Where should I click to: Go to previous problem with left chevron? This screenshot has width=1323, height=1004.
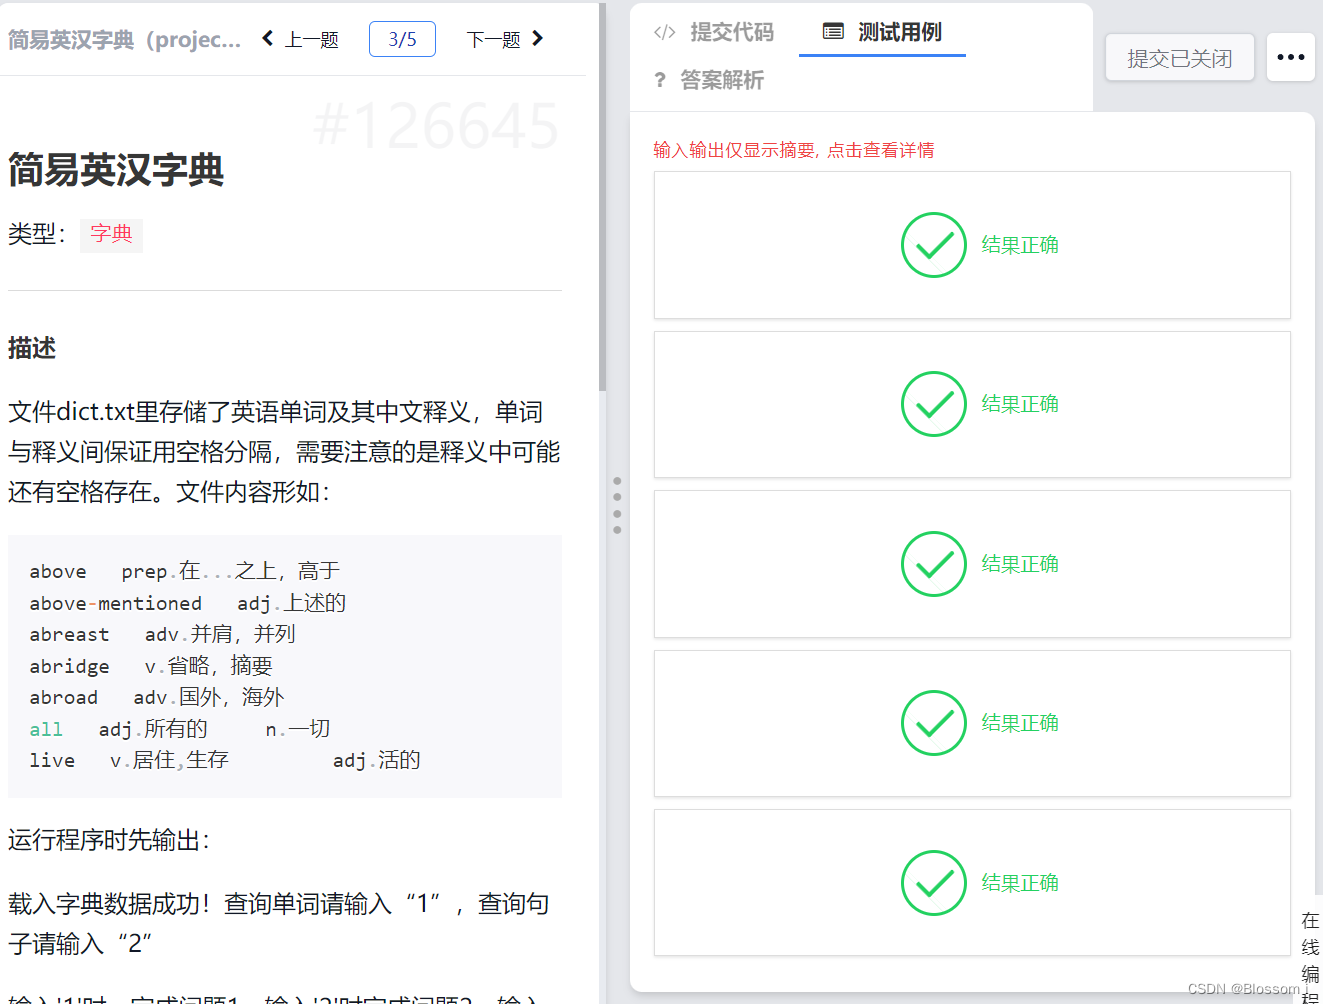267,38
